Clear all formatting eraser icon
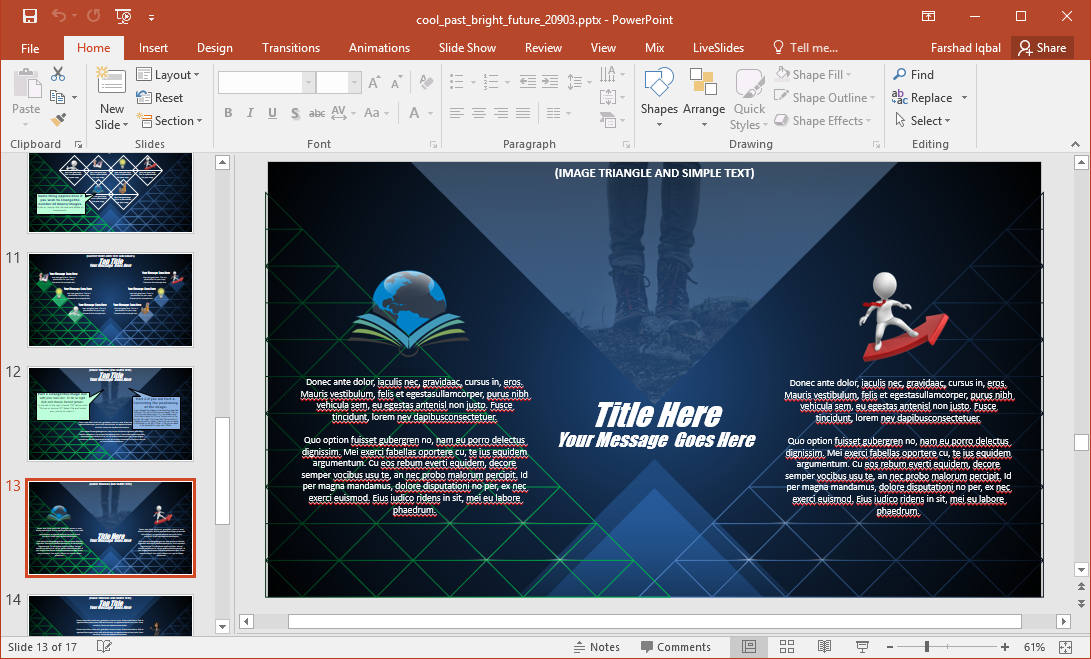Image resolution: width=1091 pixels, height=659 pixels. click(426, 83)
